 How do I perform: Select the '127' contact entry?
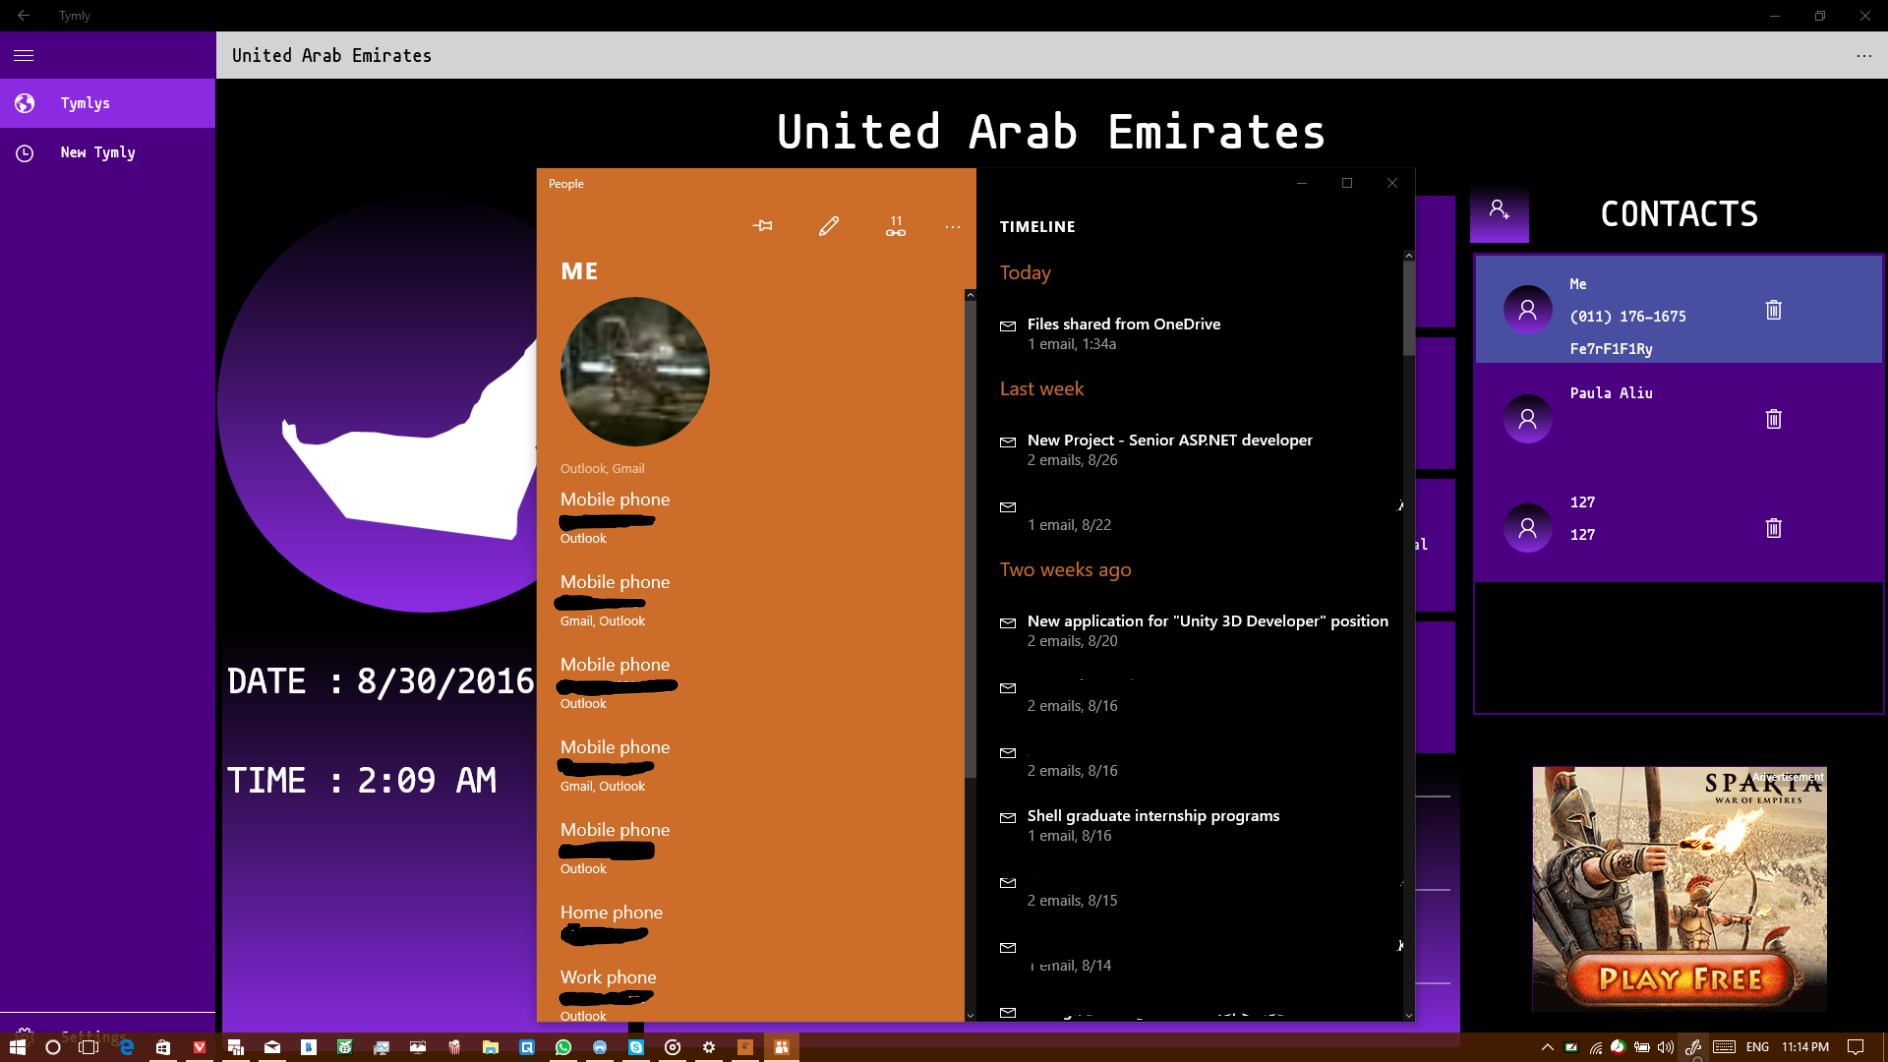[x=1678, y=527]
